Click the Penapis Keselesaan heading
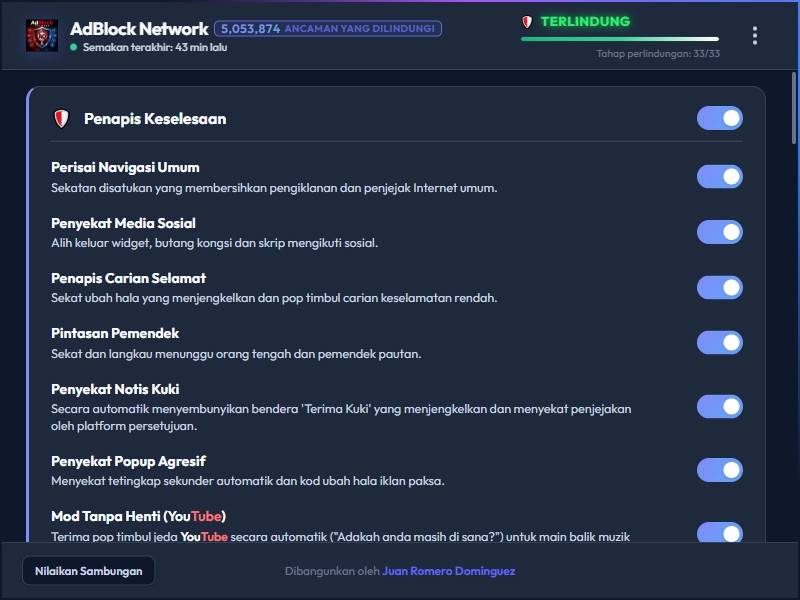Image resolution: width=800 pixels, height=600 pixels. (x=155, y=119)
